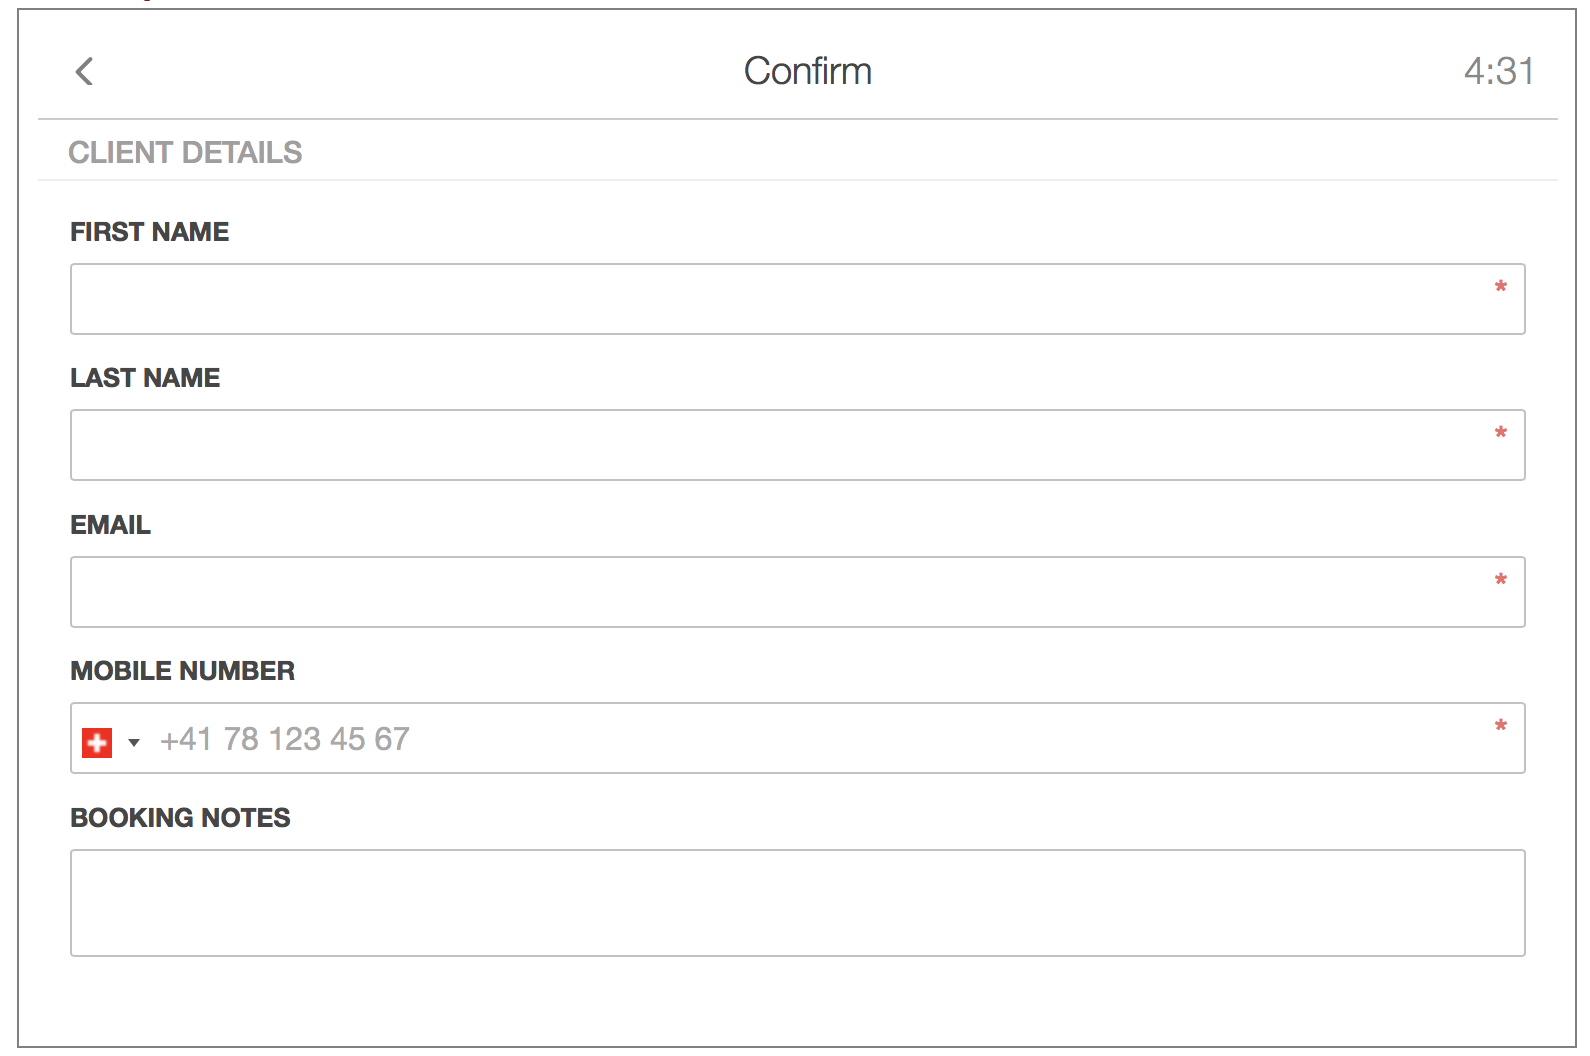Click the Confirm page title
The width and height of the screenshot is (1590, 1056).
pos(807,71)
